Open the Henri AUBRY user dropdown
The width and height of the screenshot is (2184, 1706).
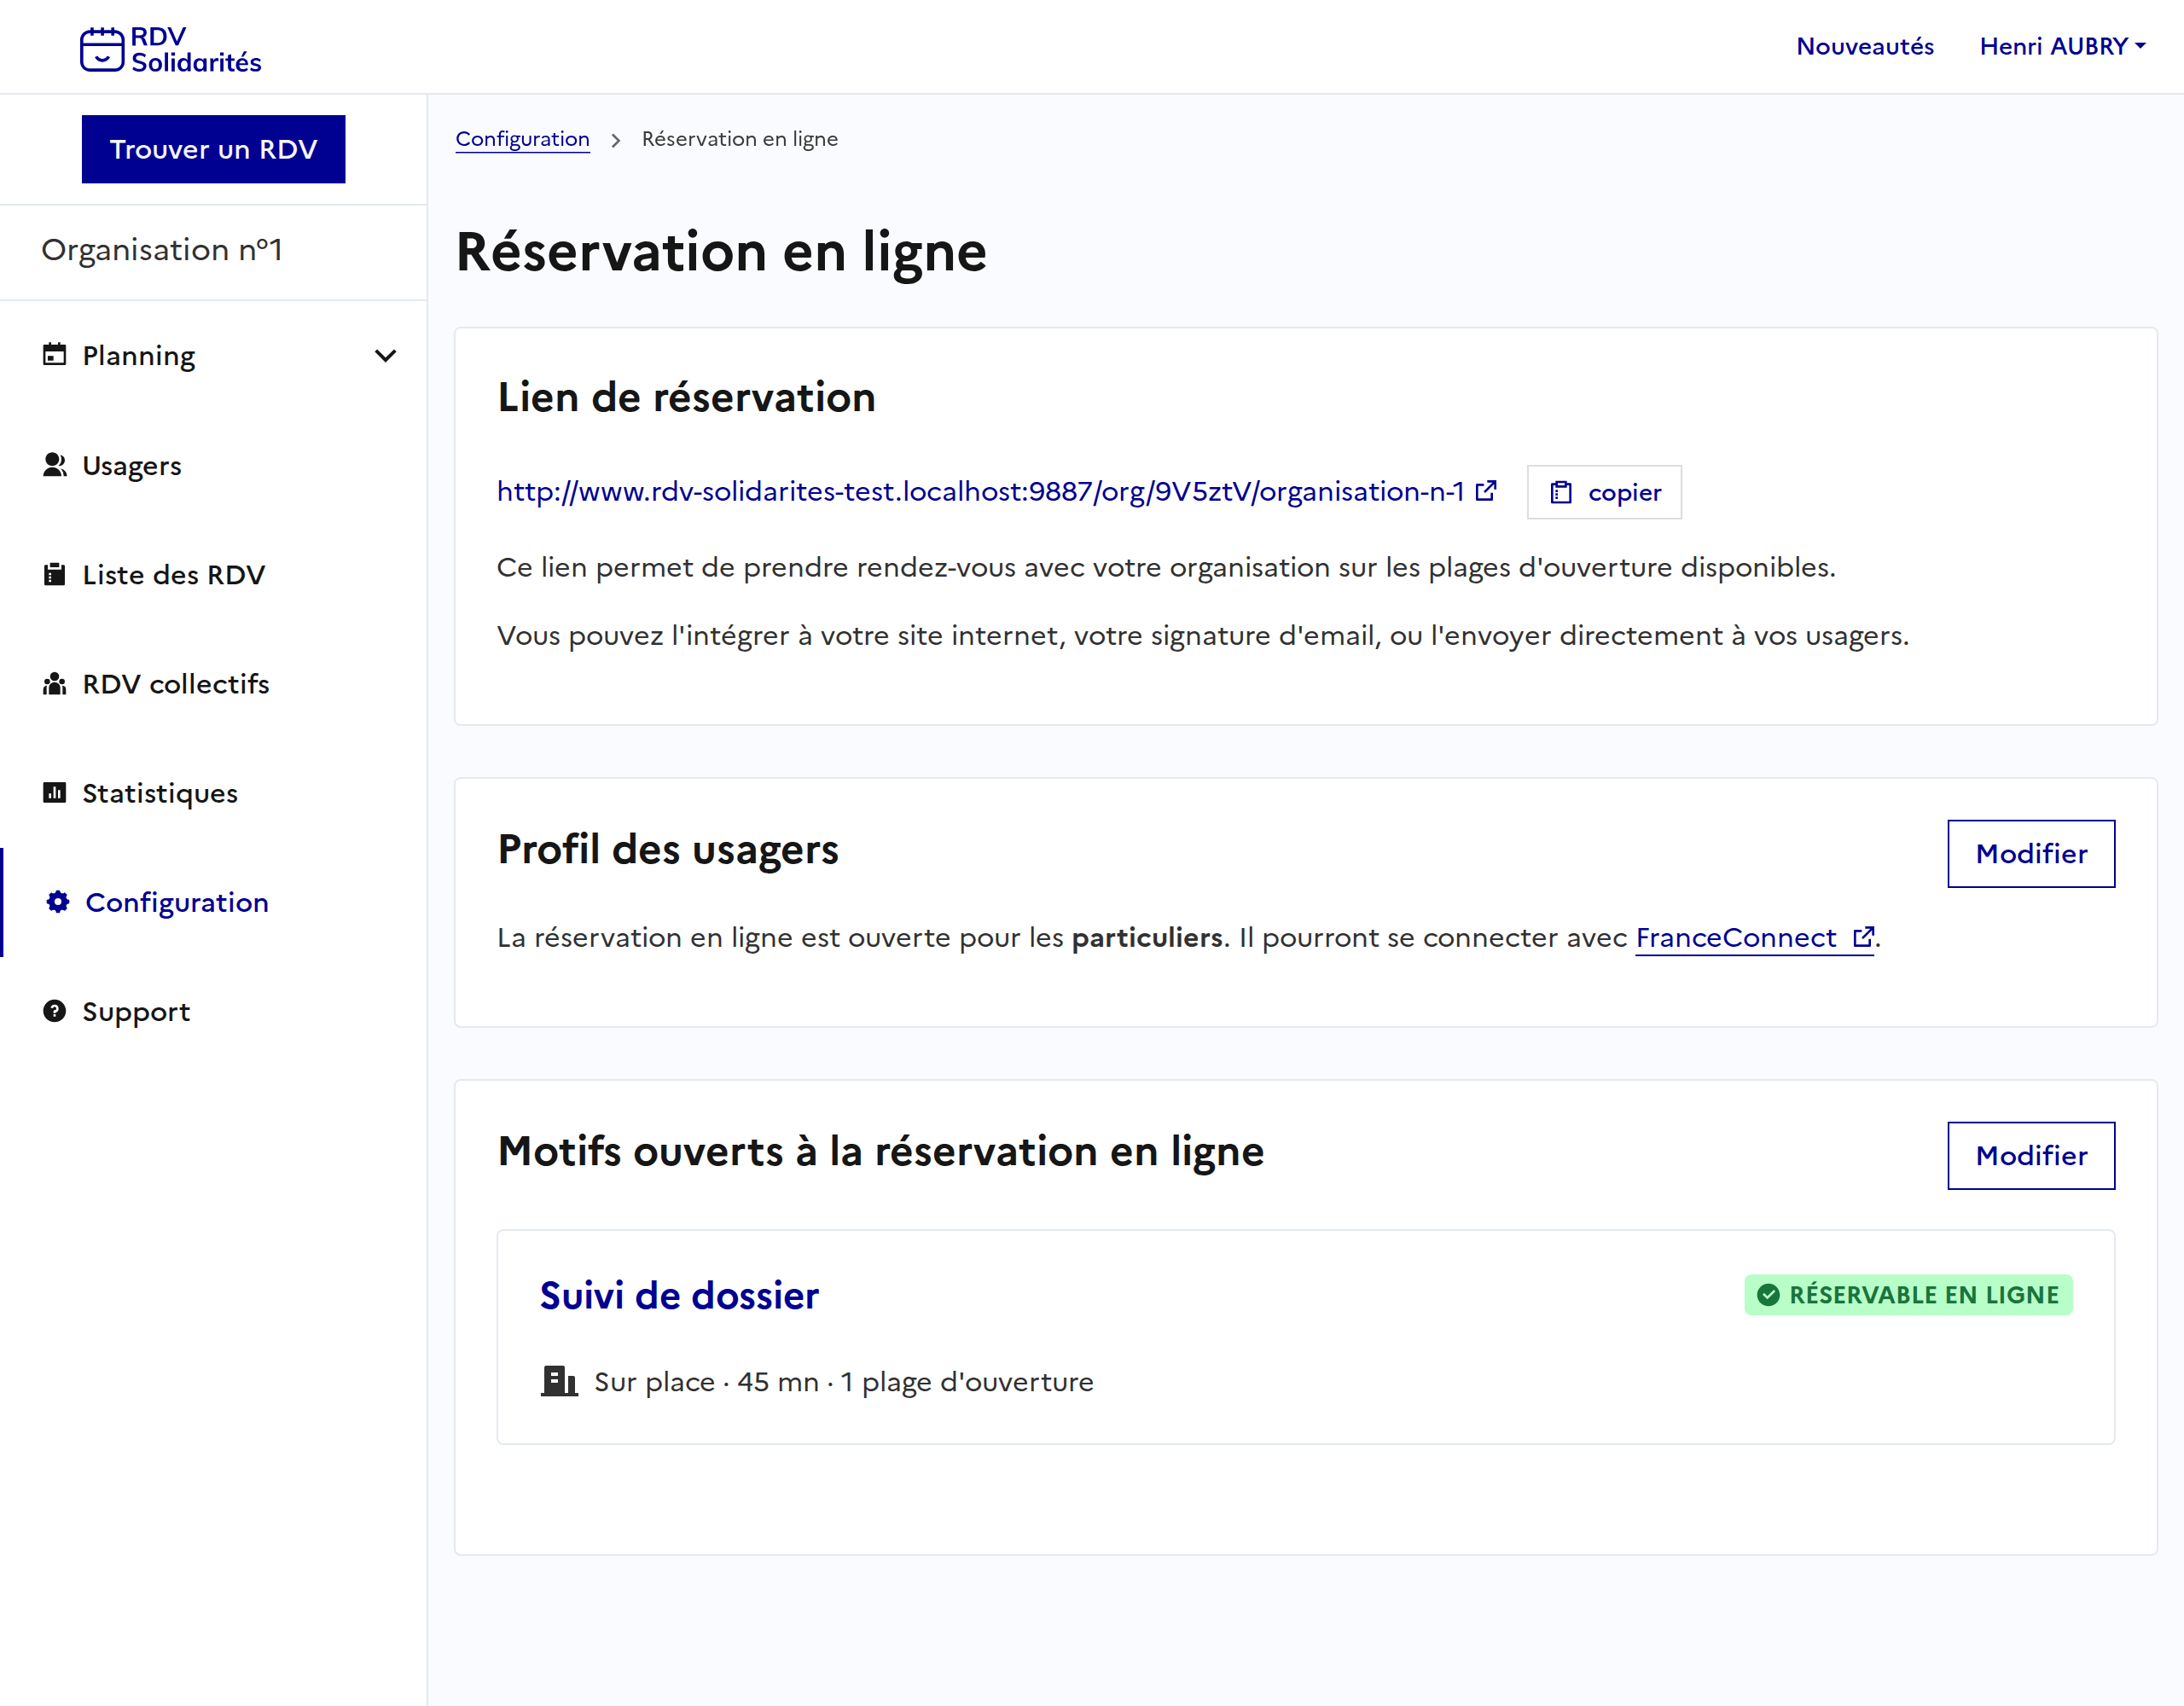pos(2061,46)
